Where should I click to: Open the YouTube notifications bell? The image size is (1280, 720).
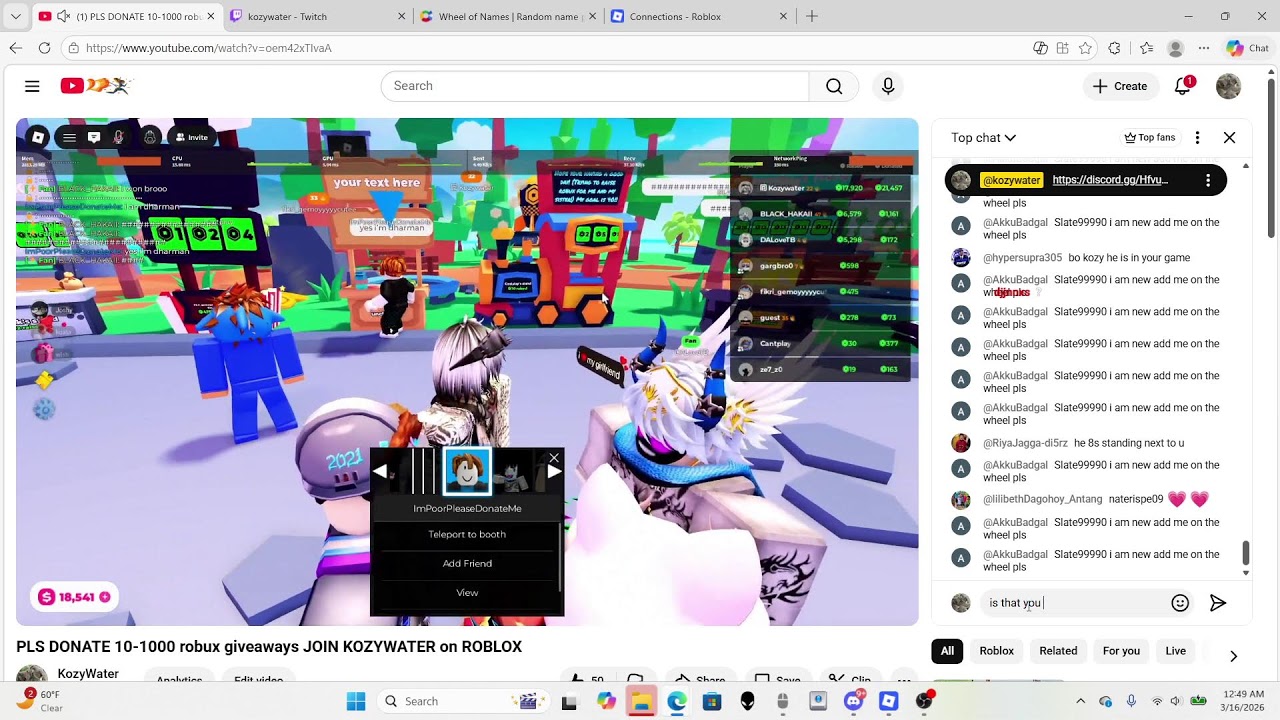pos(1183,86)
